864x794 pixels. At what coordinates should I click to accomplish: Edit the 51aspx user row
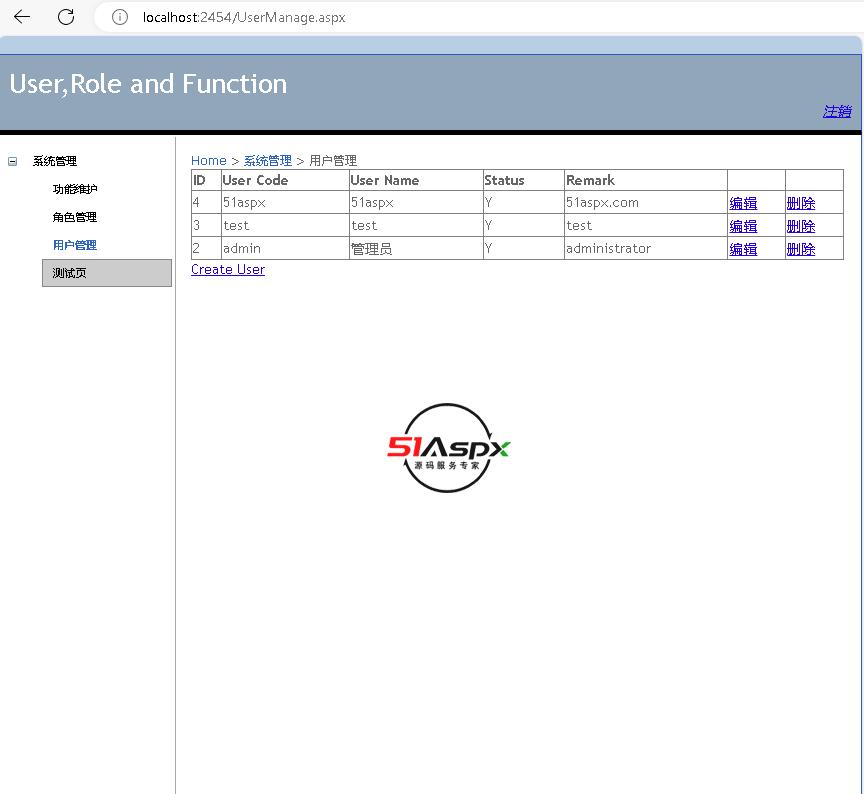click(x=743, y=203)
